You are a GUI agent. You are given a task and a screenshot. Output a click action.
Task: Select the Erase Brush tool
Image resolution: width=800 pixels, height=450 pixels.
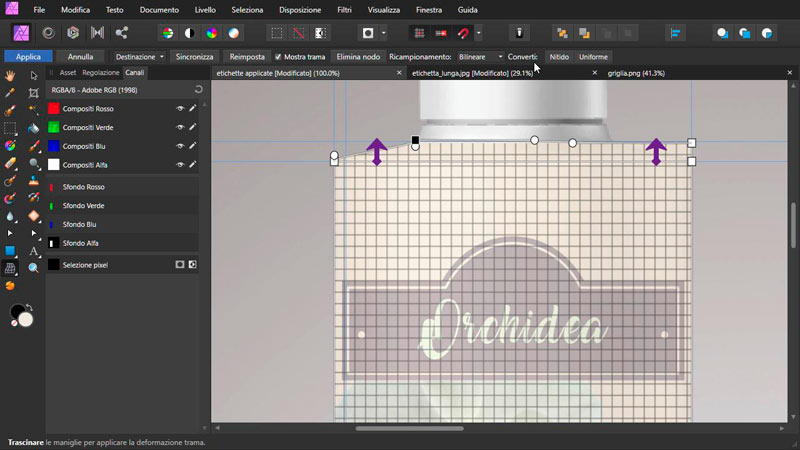(x=10, y=163)
